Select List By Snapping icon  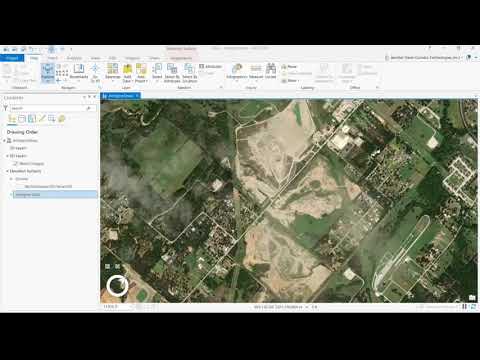click(x=52, y=118)
